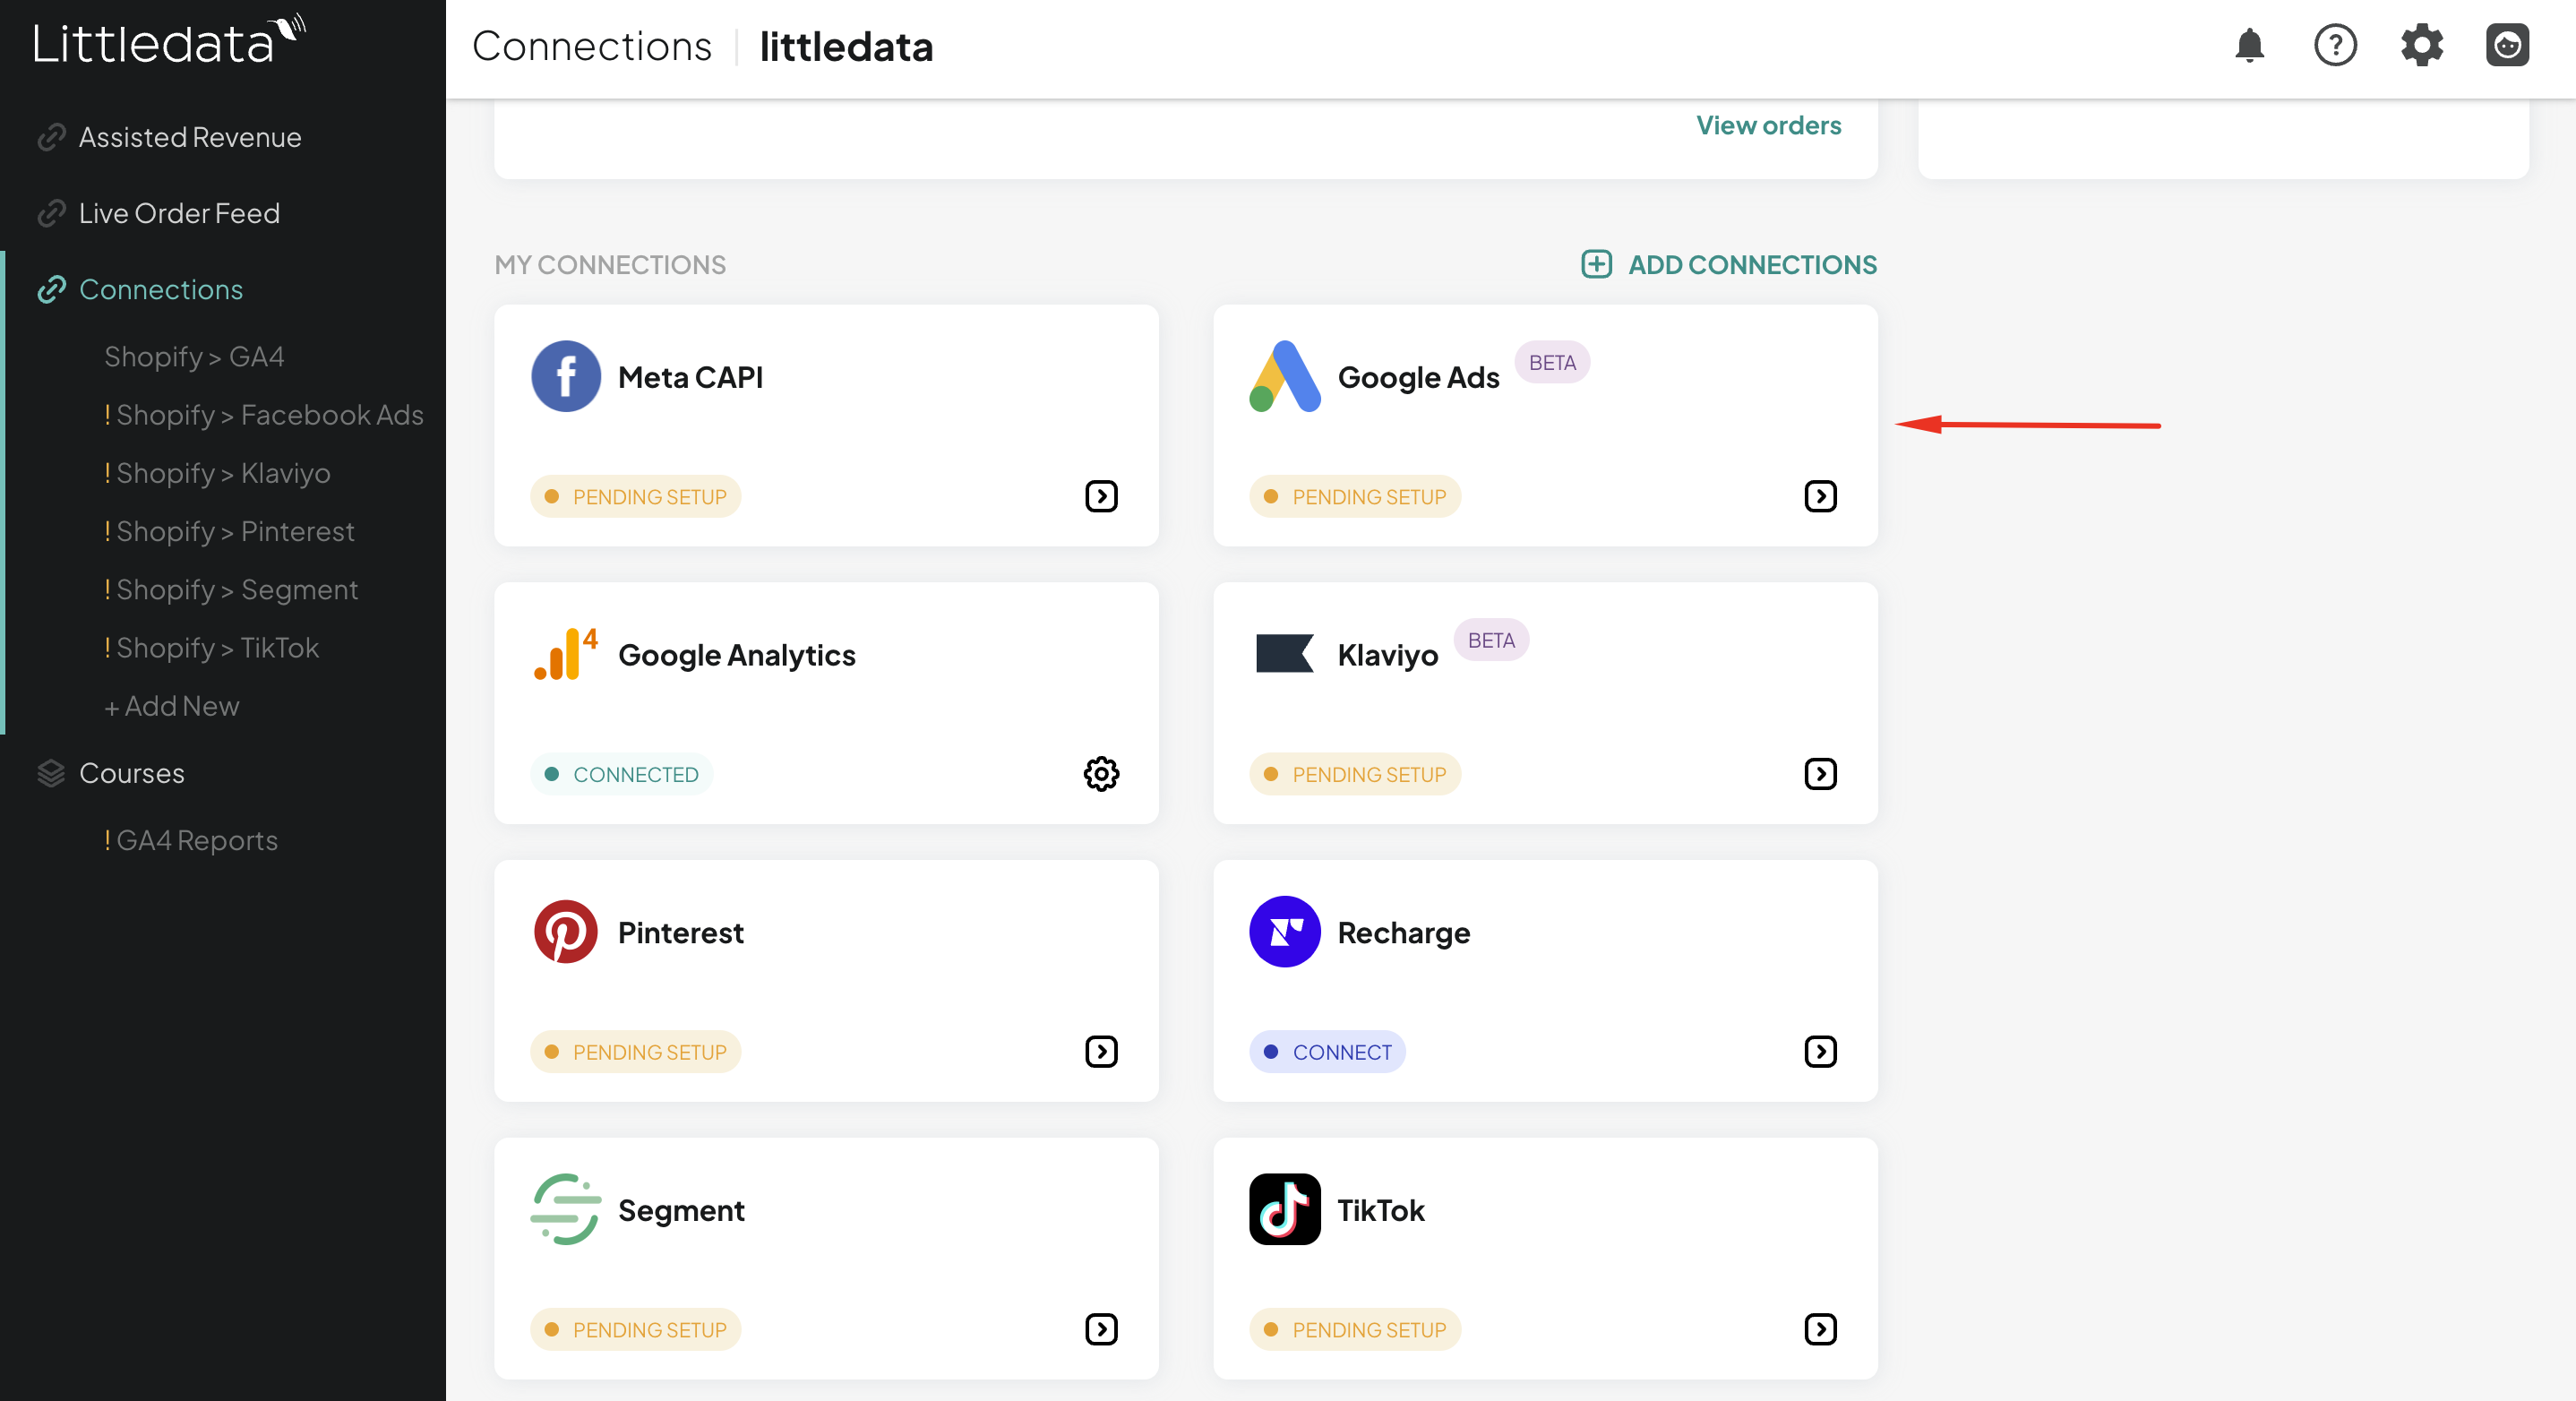Viewport: 2576px width, 1401px height.
Task: Open the notifications bell
Action: pos(2249,46)
